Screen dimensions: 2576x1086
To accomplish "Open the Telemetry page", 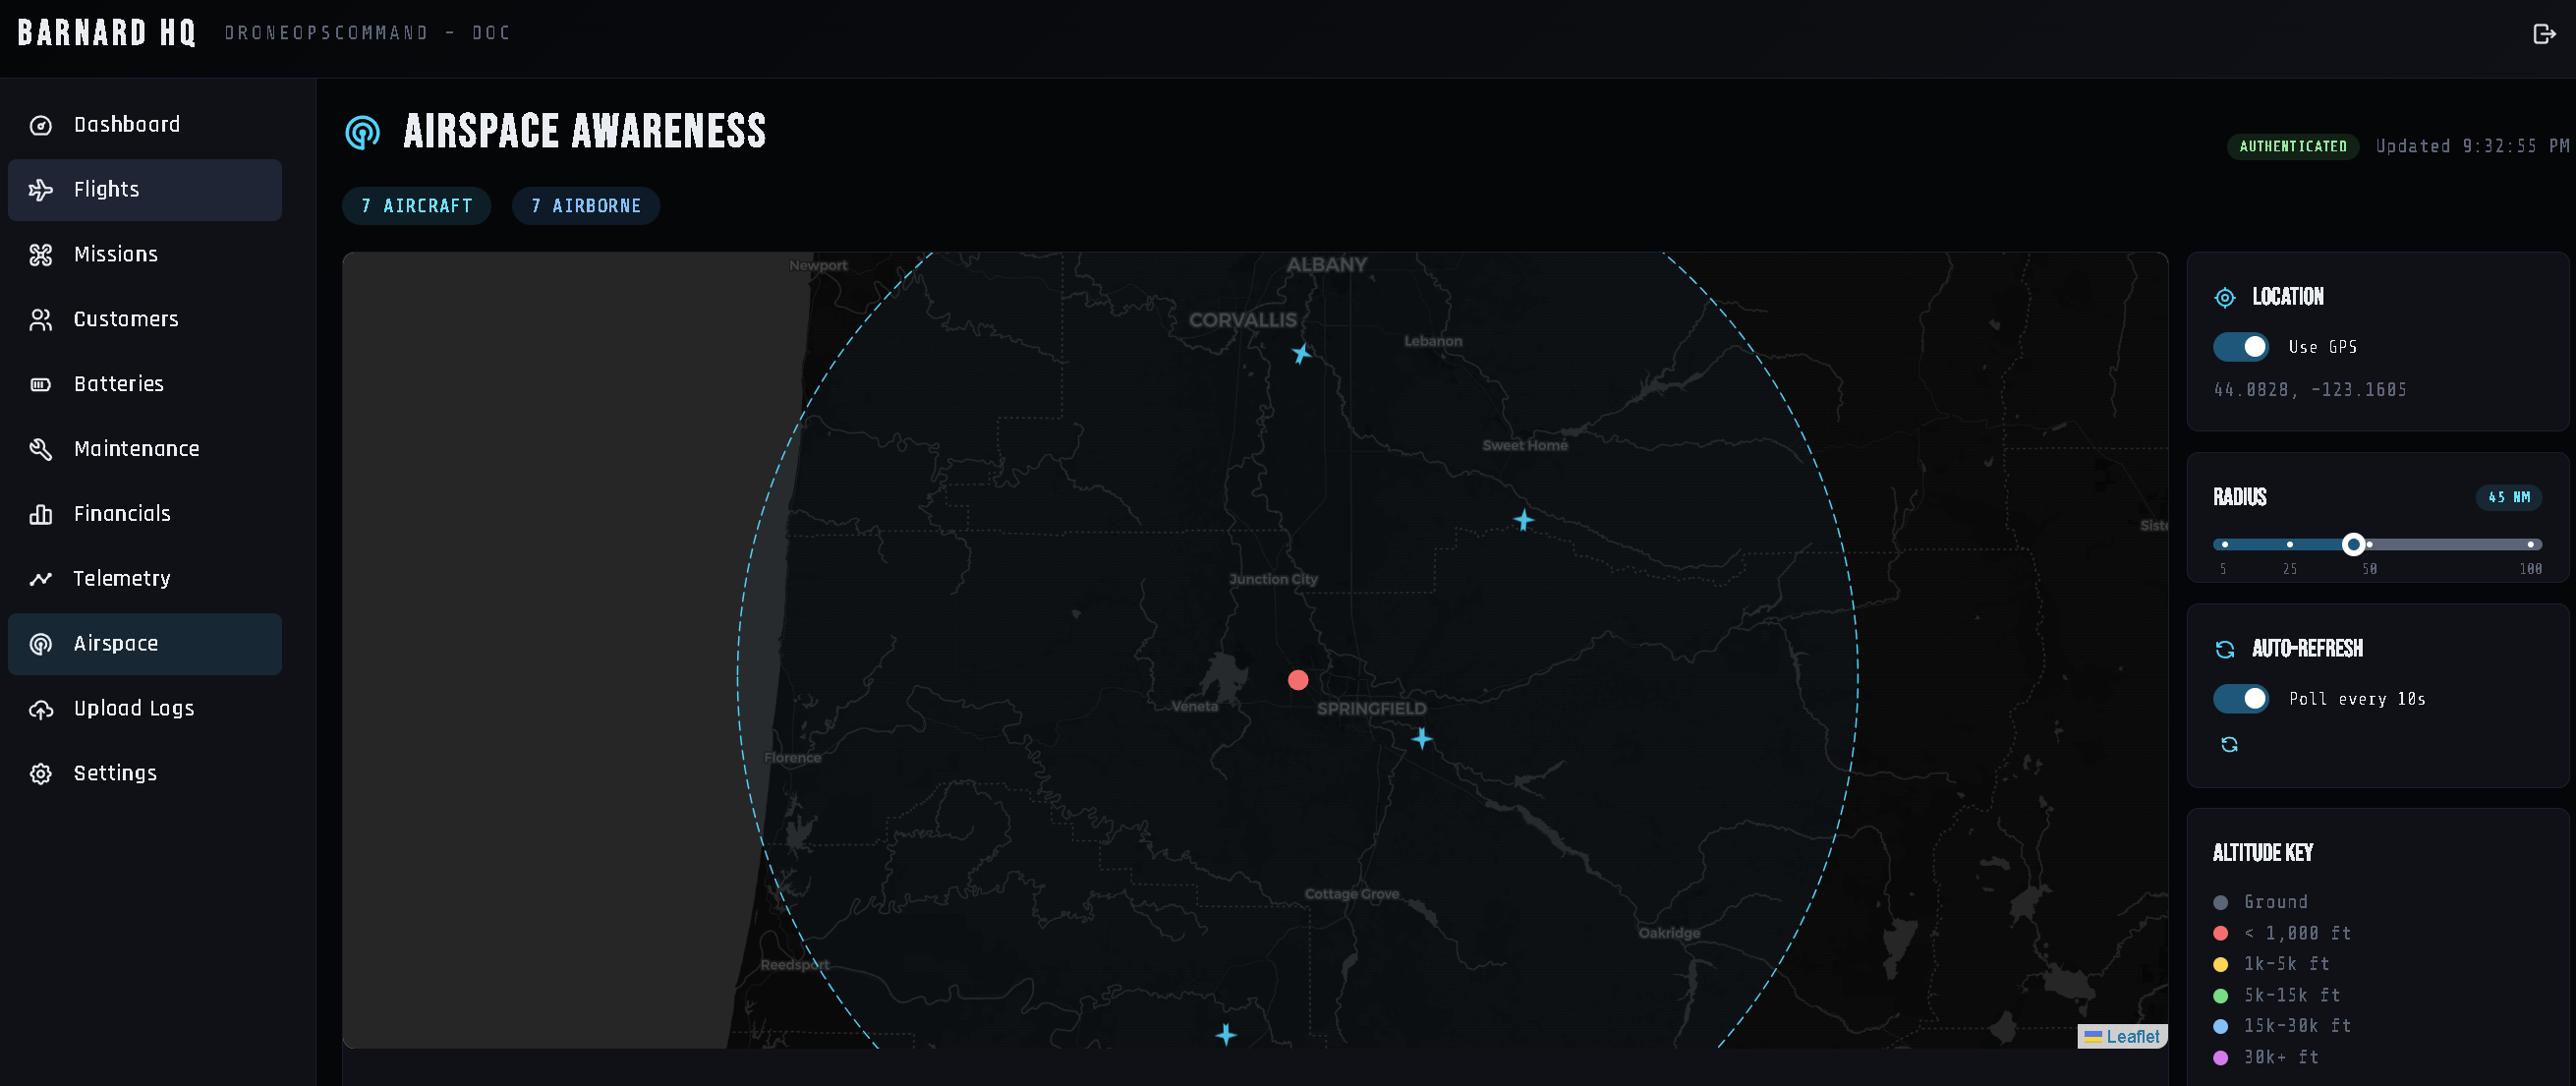I will [145, 579].
